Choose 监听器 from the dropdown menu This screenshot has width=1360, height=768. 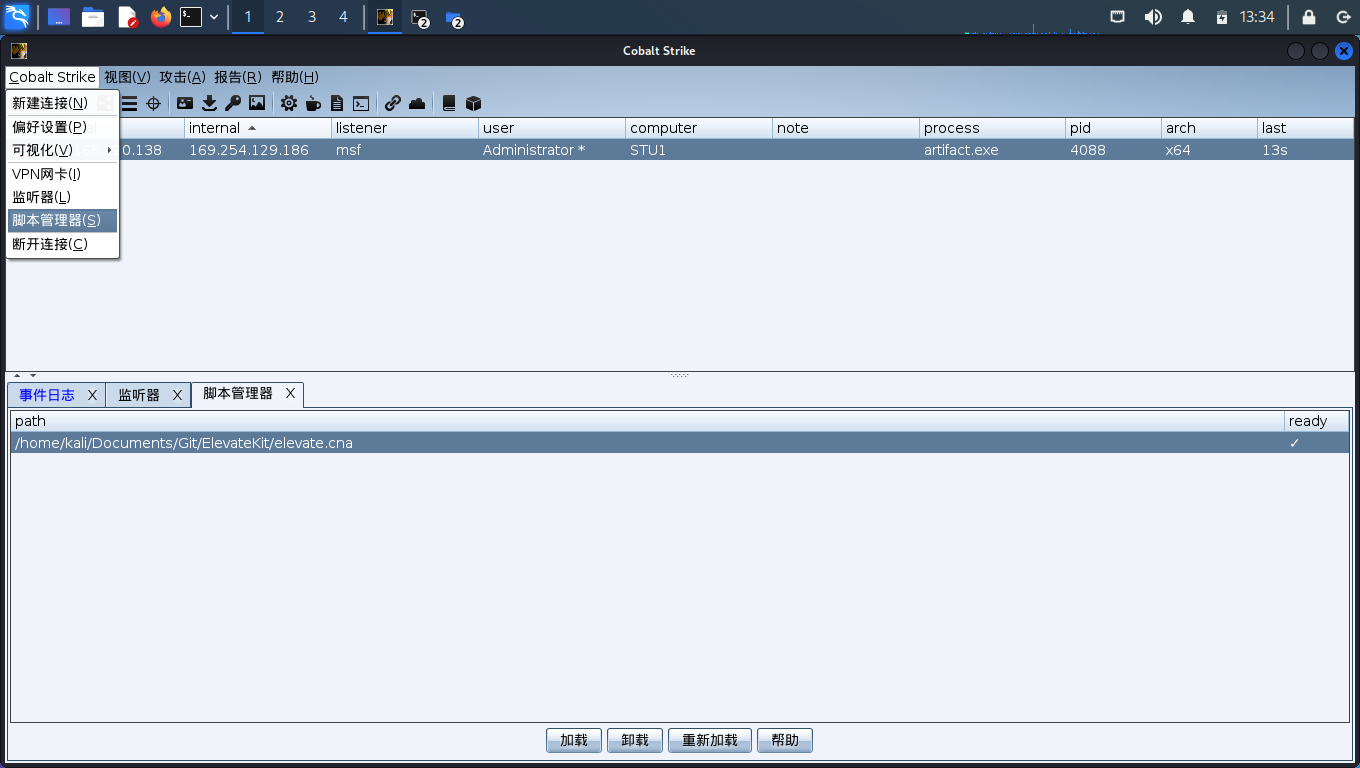(x=62, y=197)
